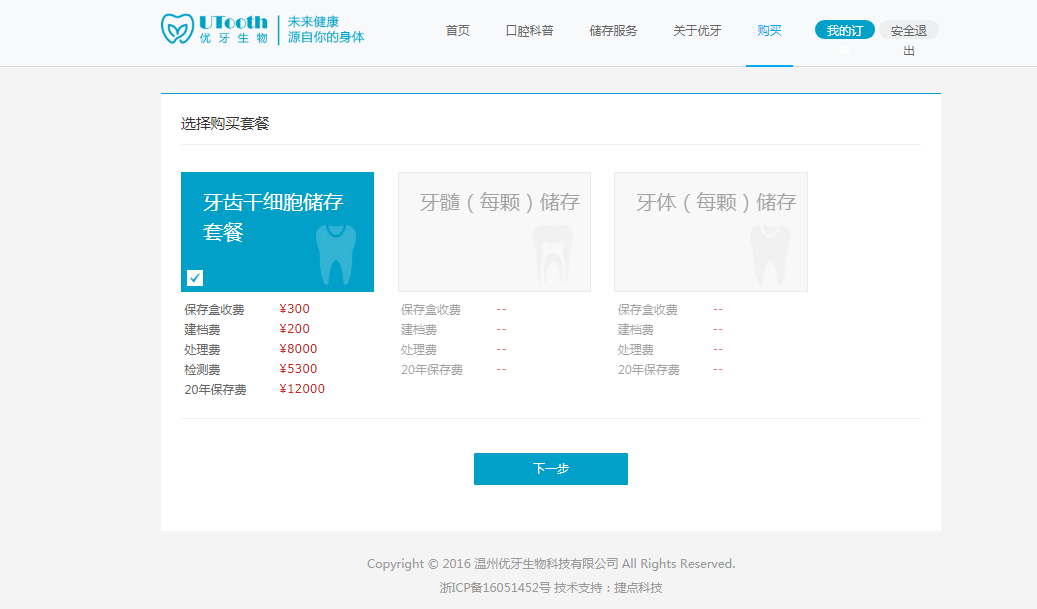Click the ¥200 建档费 price
1037x609 pixels.
point(294,329)
